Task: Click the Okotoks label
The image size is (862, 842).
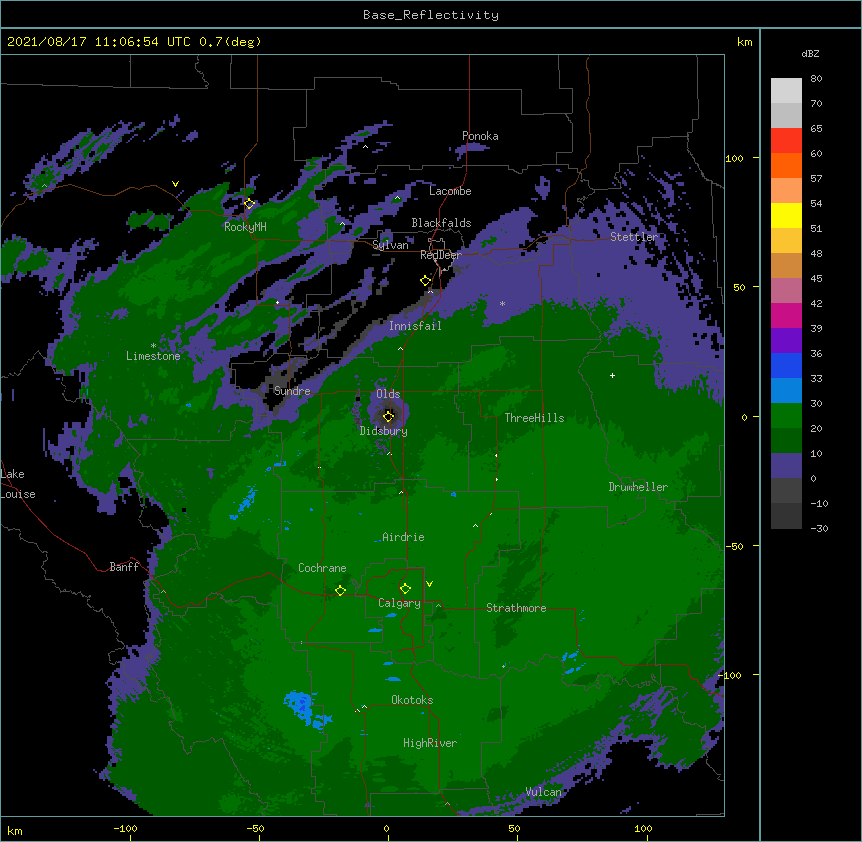Action: [x=412, y=700]
